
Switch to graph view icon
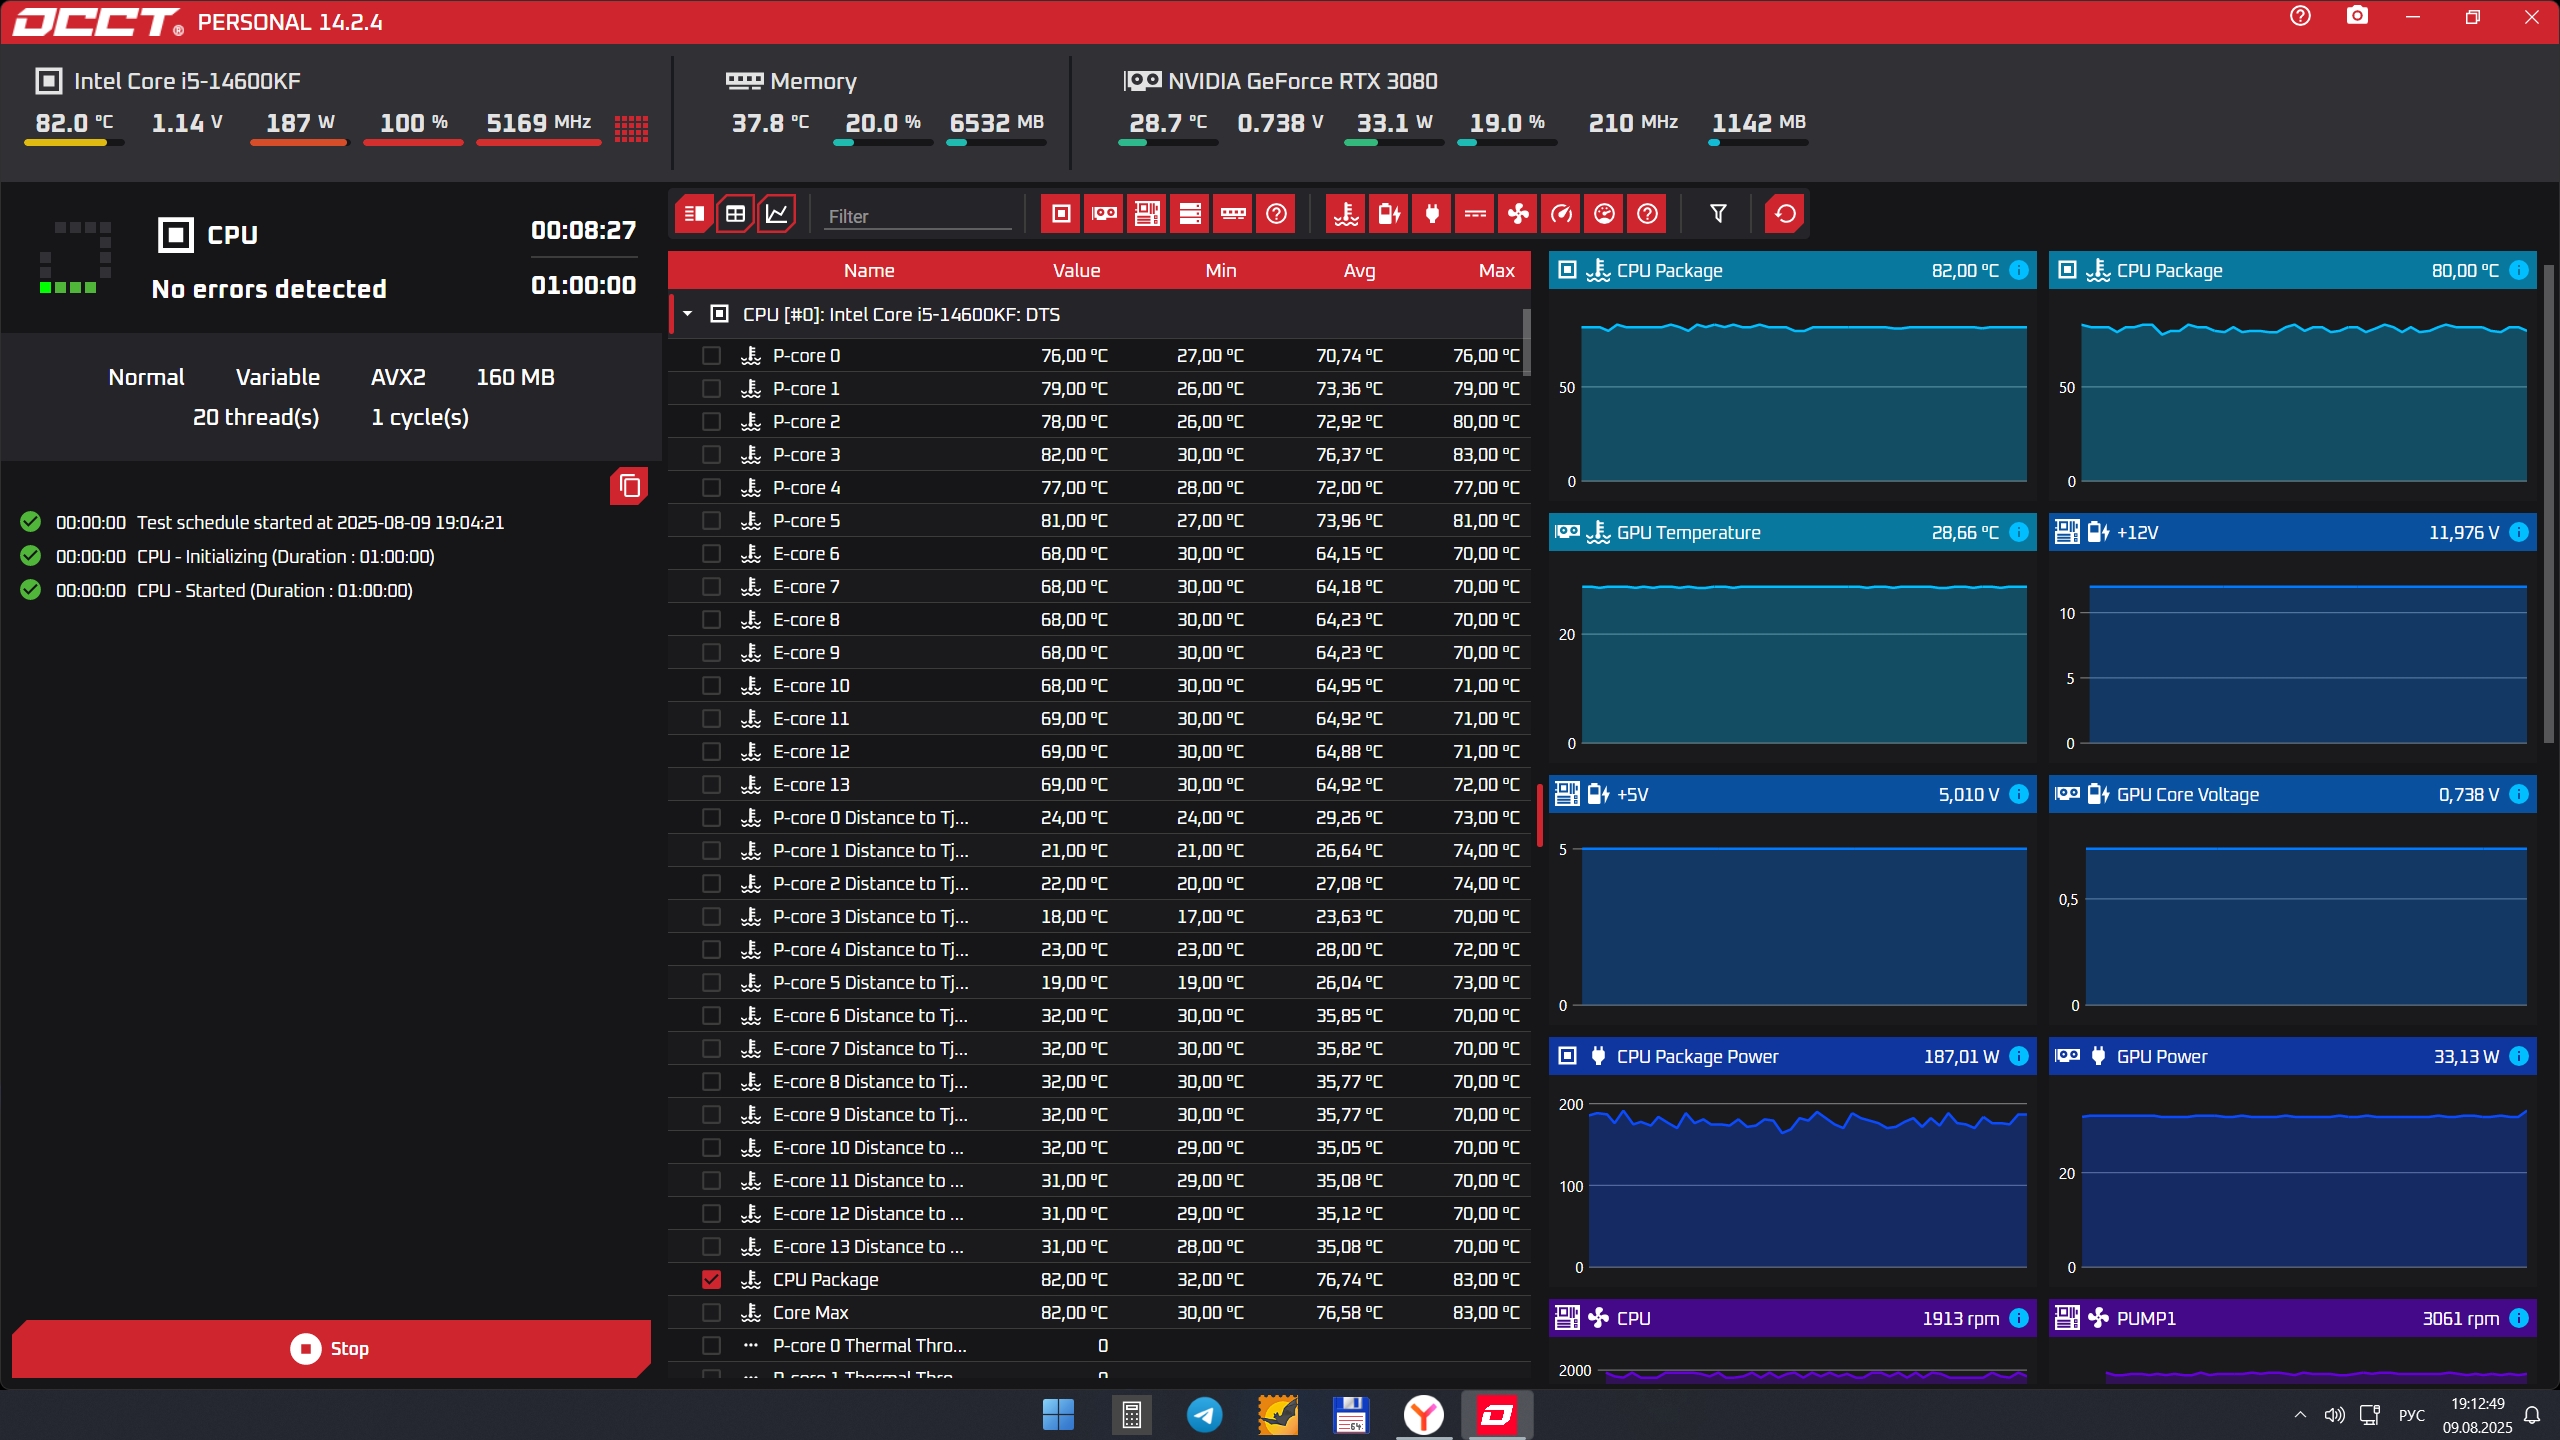(x=777, y=214)
